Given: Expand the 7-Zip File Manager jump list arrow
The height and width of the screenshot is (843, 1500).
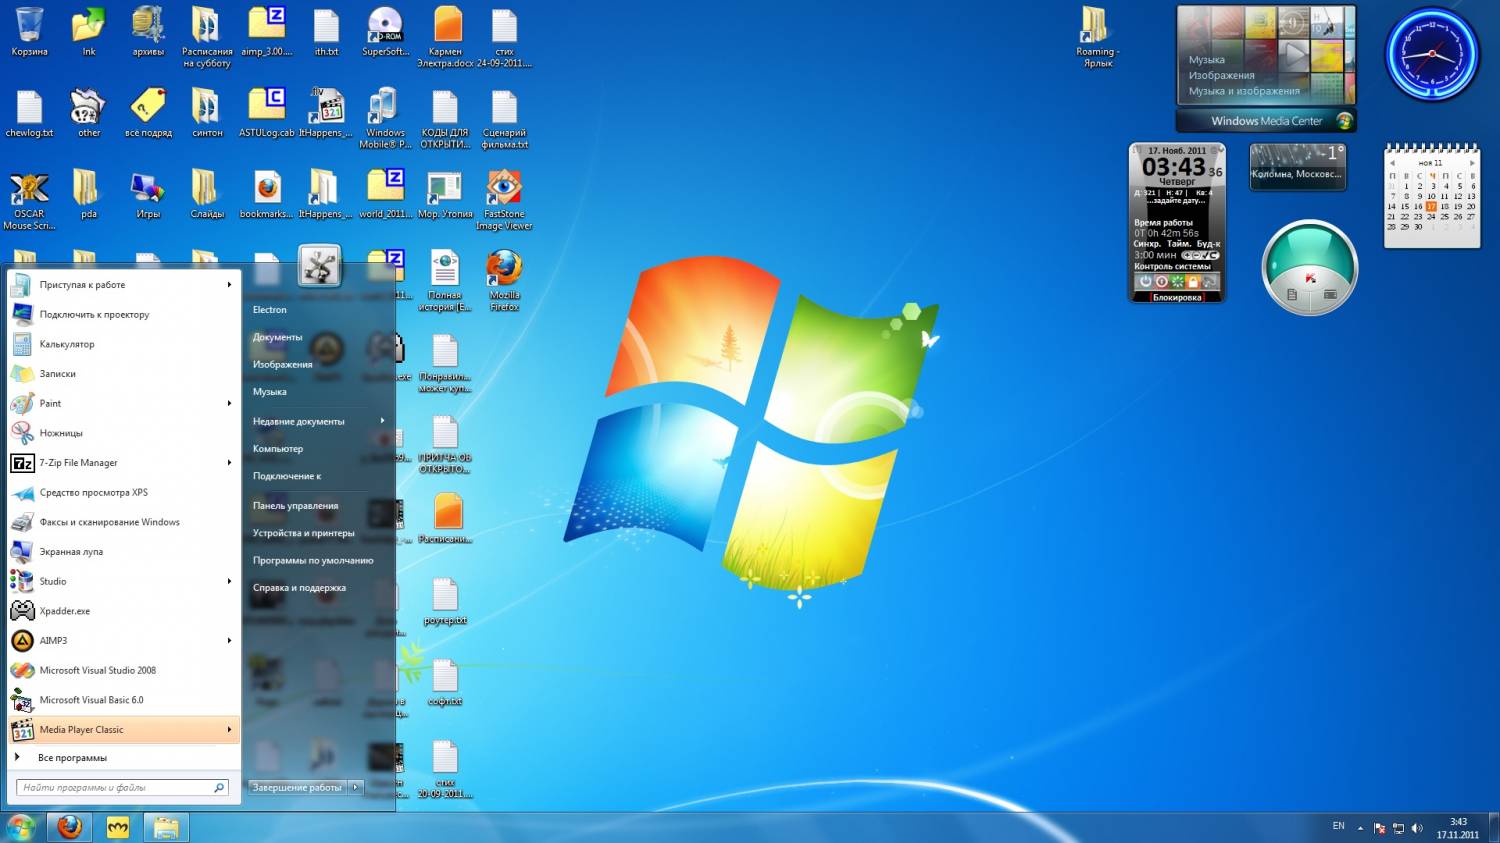Looking at the screenshot, I should (x=229, y=463).
